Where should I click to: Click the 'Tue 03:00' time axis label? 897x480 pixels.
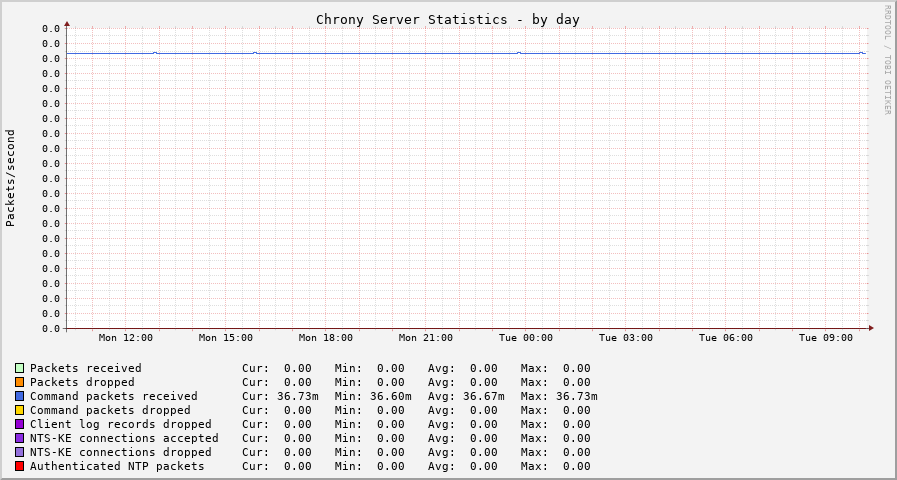[626, 338]
